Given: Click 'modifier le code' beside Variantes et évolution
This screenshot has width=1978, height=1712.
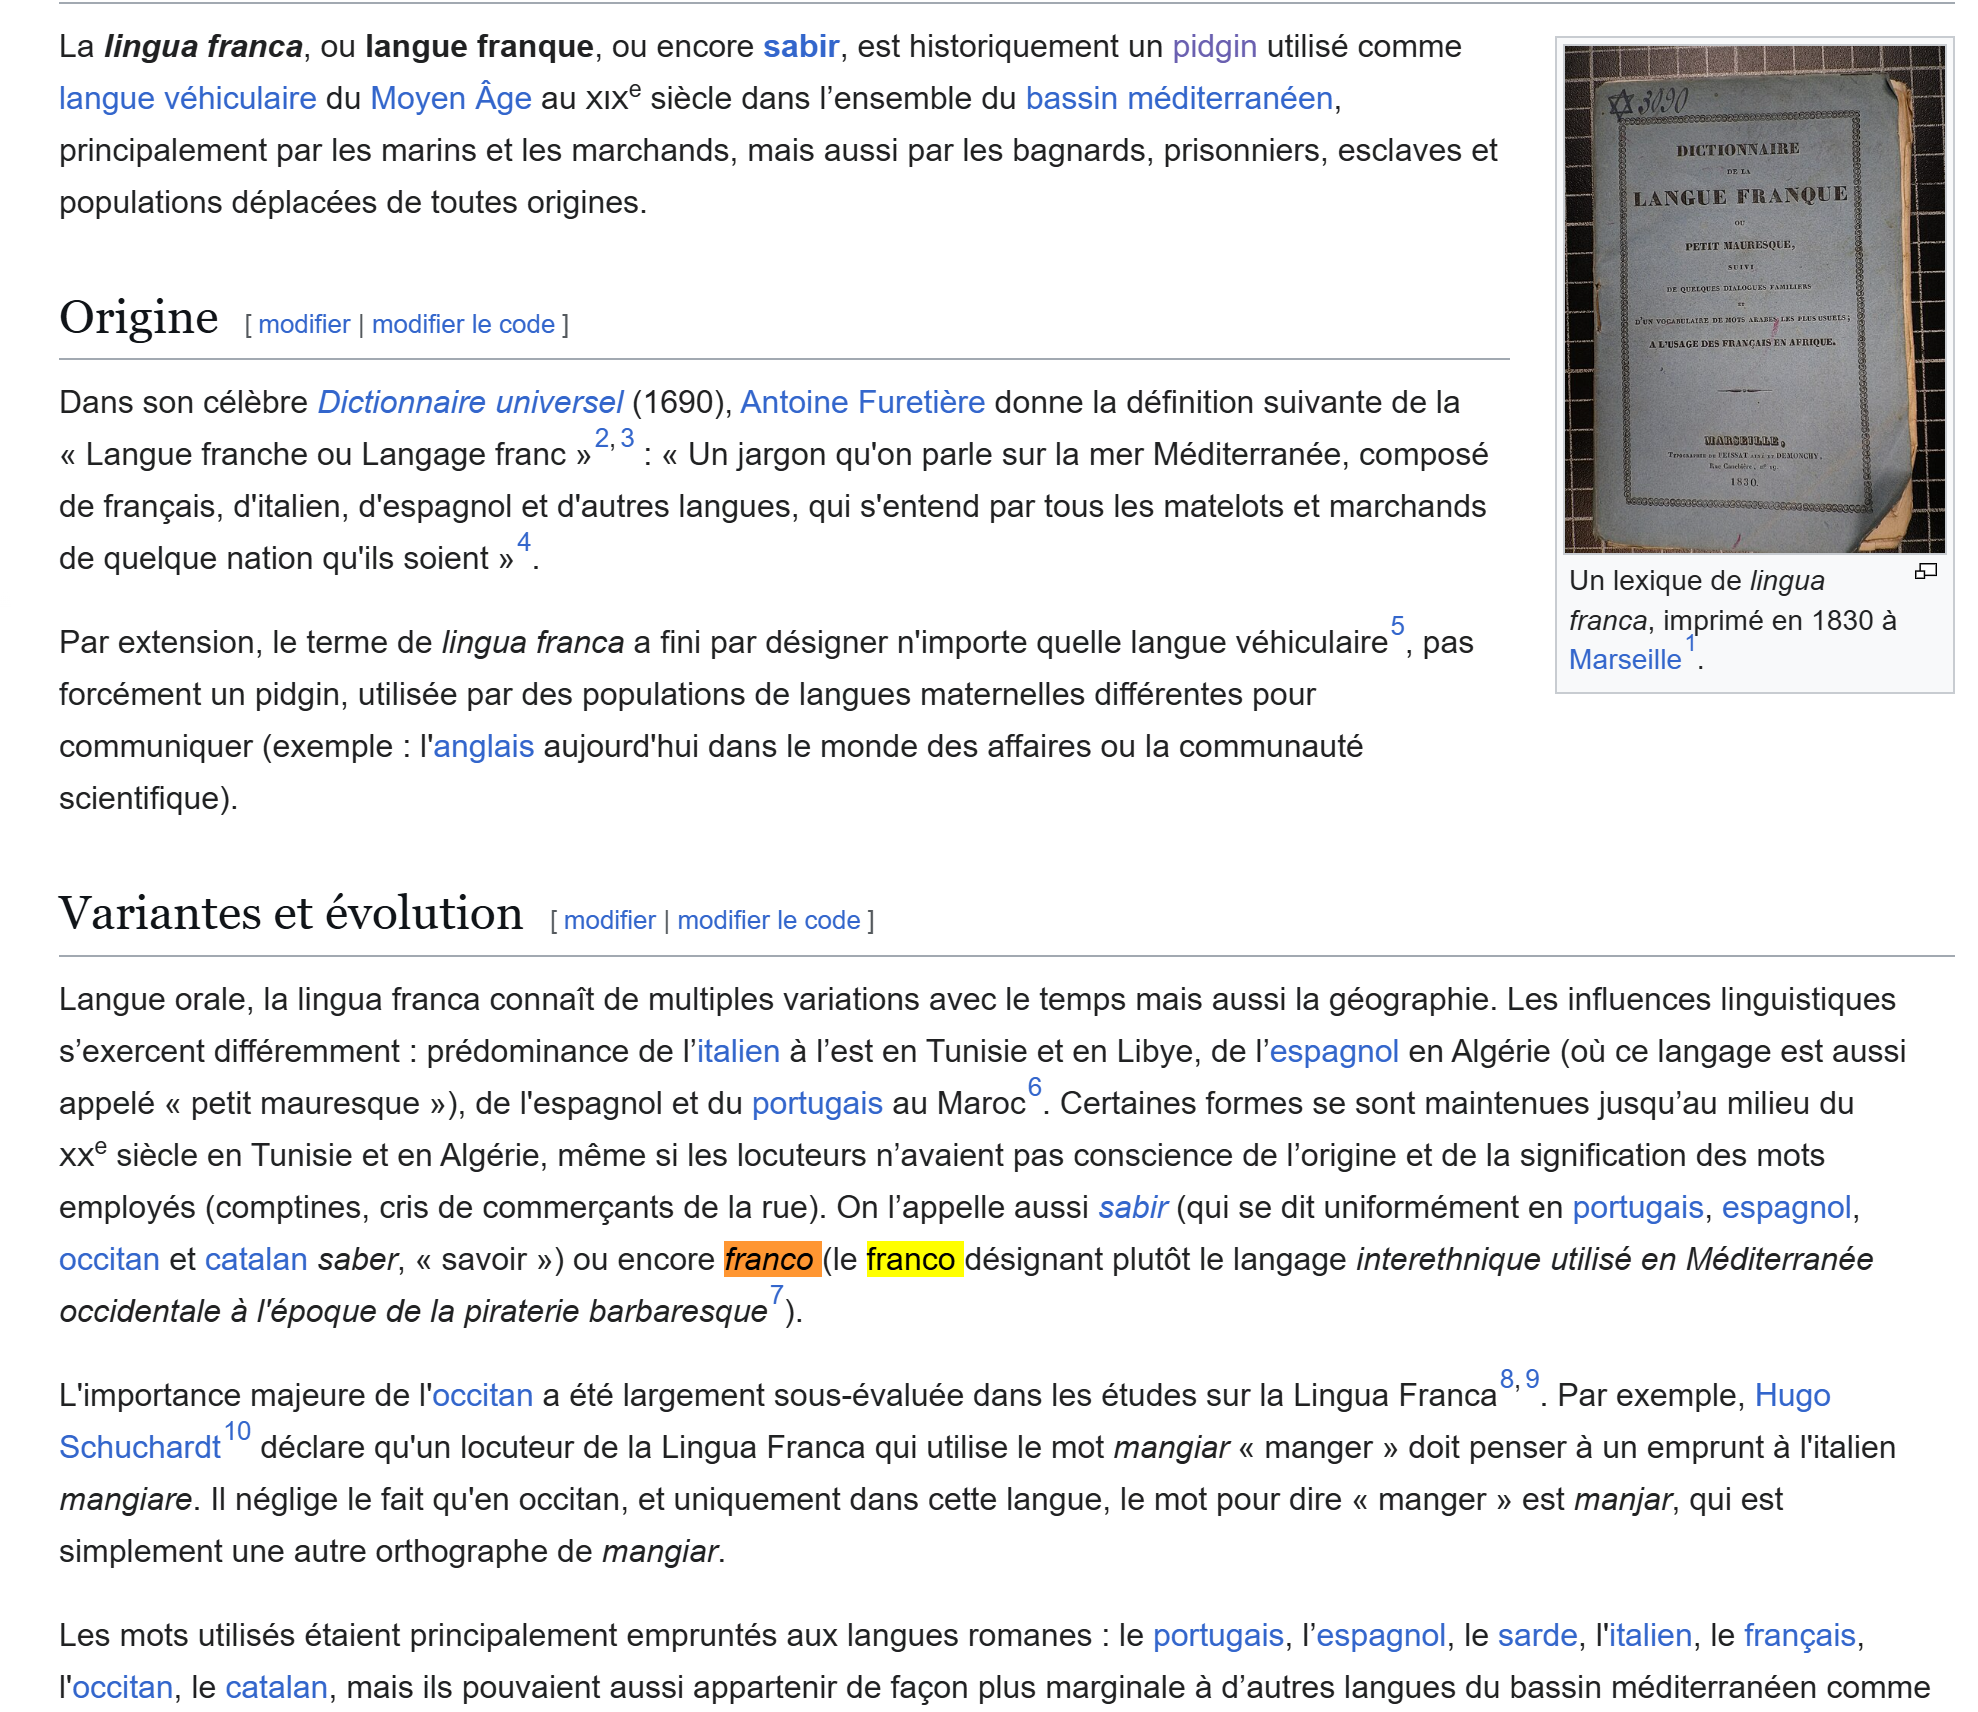Looking at the screenshot, I should click(768, 920).
